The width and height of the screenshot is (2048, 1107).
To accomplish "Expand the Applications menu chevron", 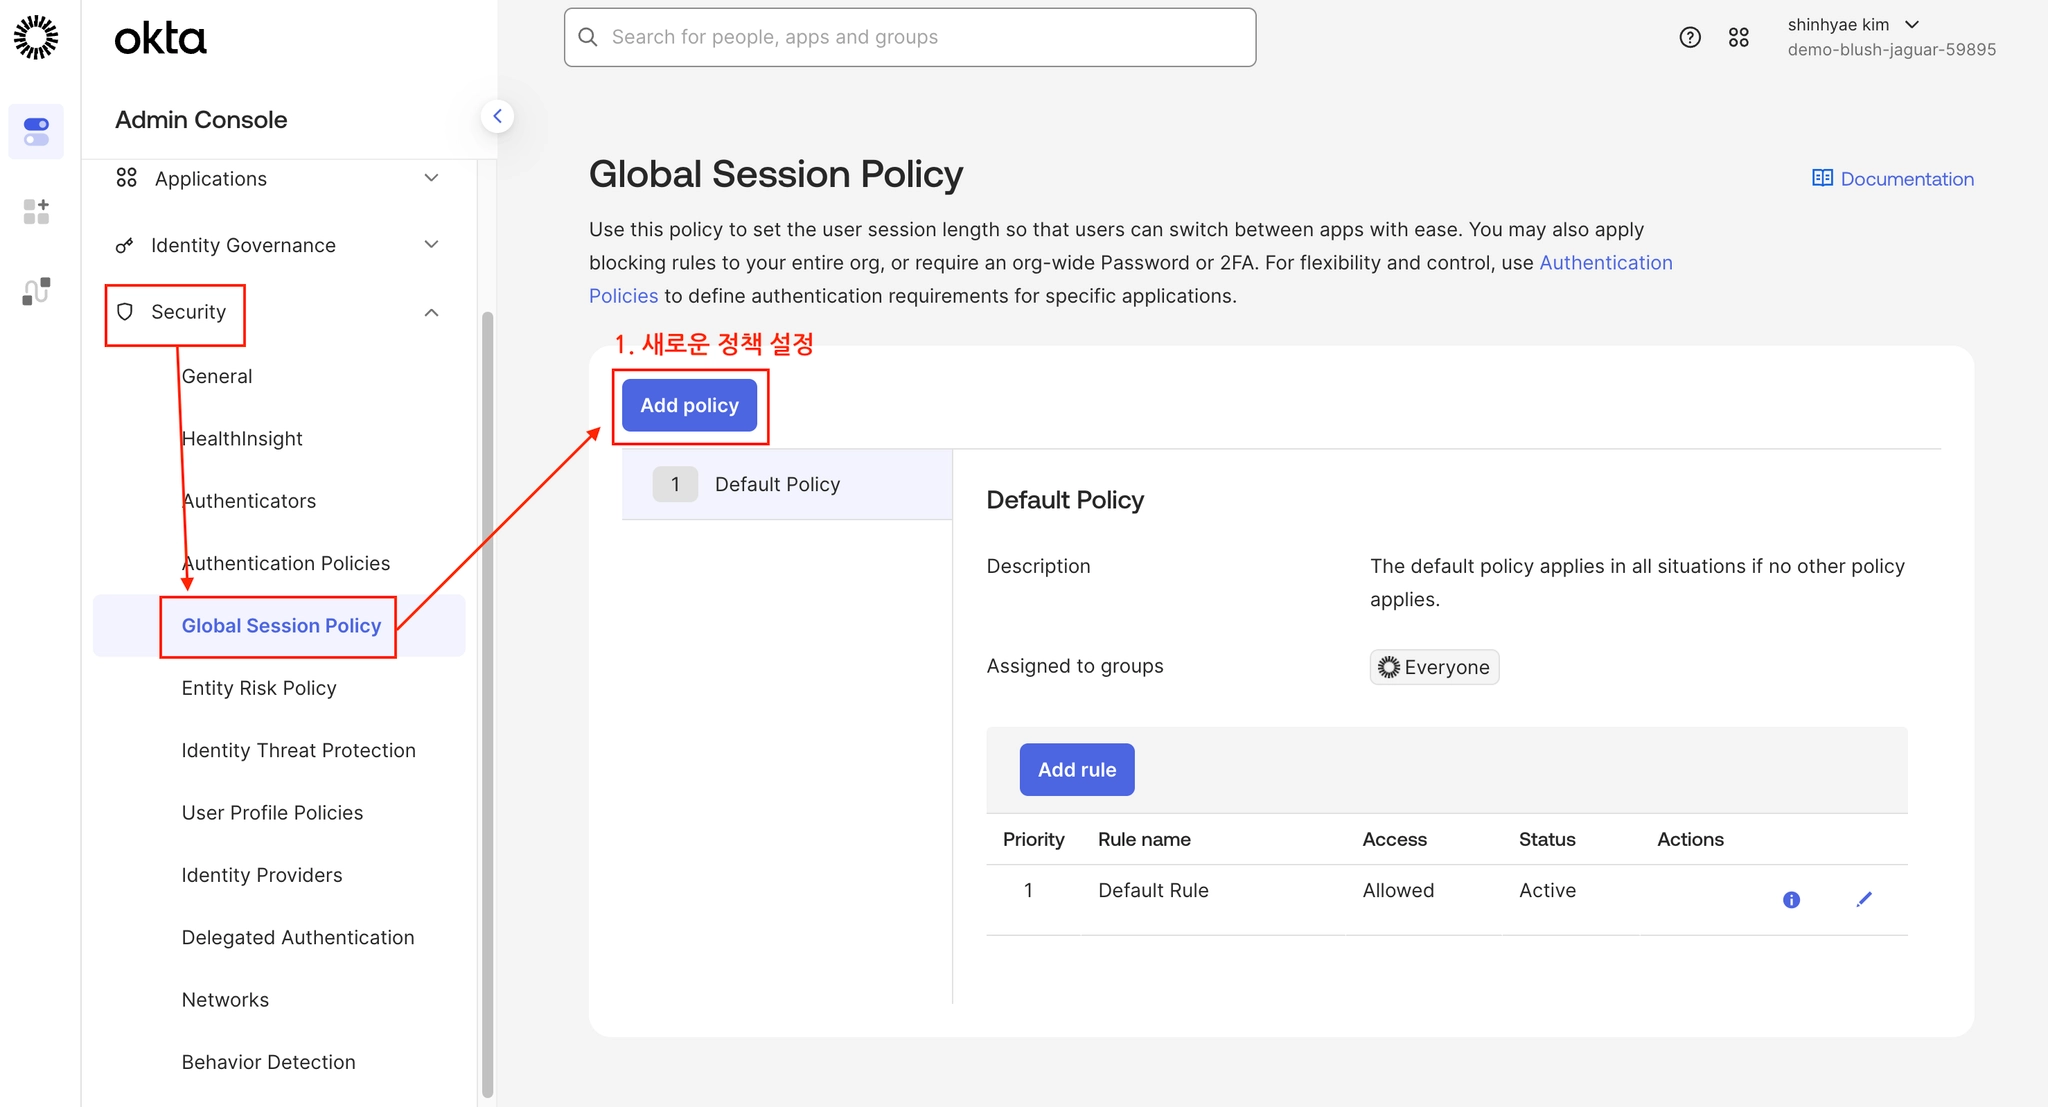I will click(431, 178).
